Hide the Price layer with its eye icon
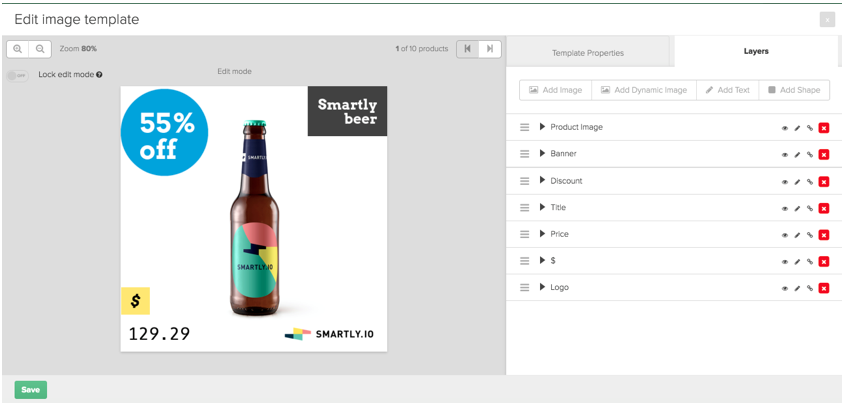 point(785,235)
